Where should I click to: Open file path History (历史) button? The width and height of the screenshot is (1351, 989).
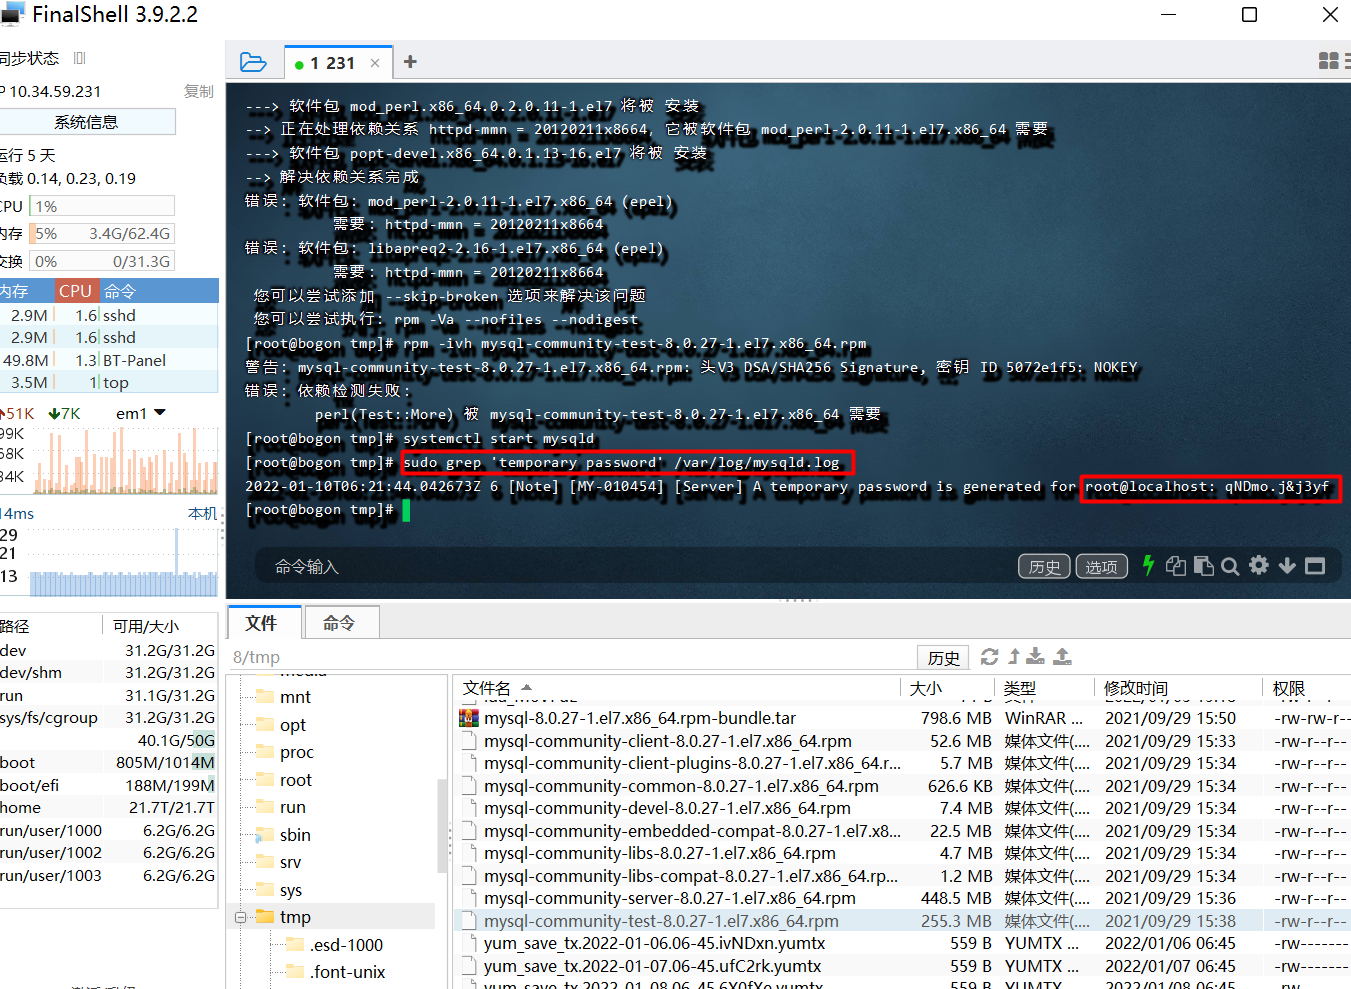tap(943, 657)
